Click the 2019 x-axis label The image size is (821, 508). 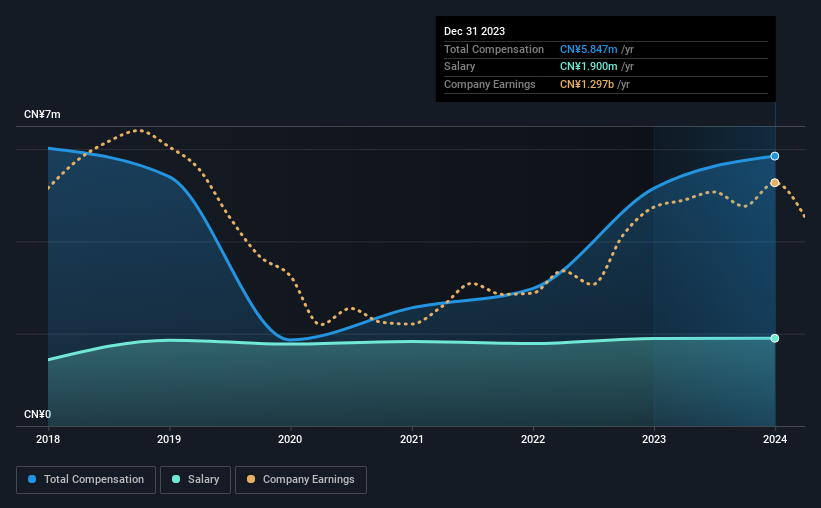tap(169, 439)
